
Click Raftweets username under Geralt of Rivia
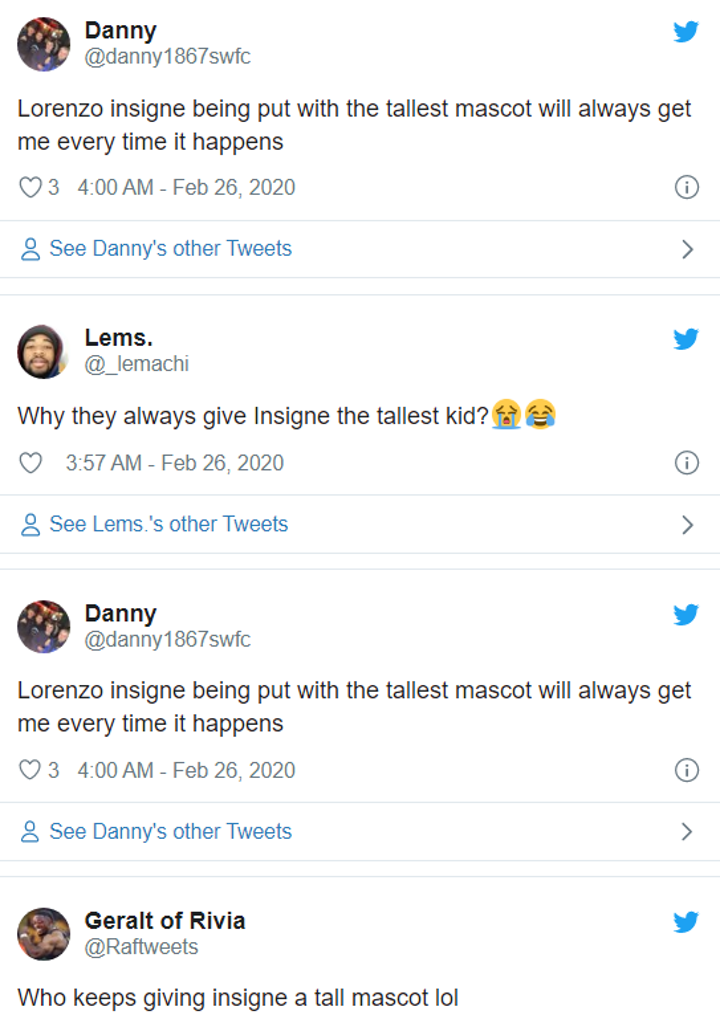pyautogui.click(x=141, y=947)
